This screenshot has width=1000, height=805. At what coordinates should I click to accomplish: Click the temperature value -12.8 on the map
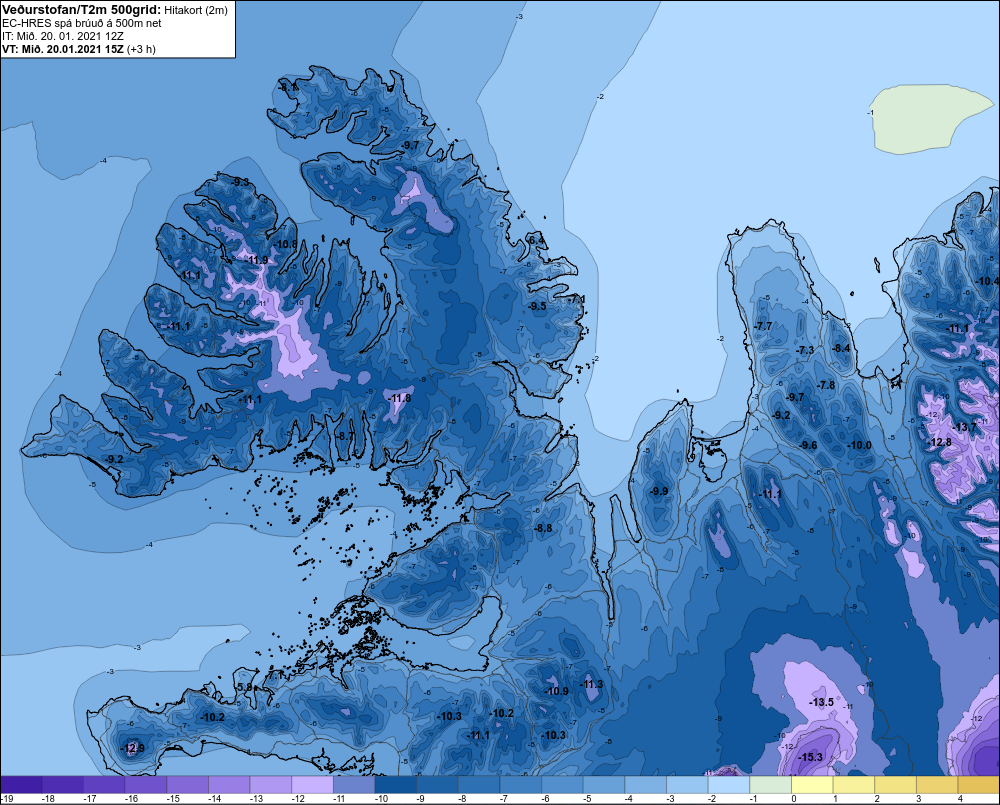coord(939,442)
